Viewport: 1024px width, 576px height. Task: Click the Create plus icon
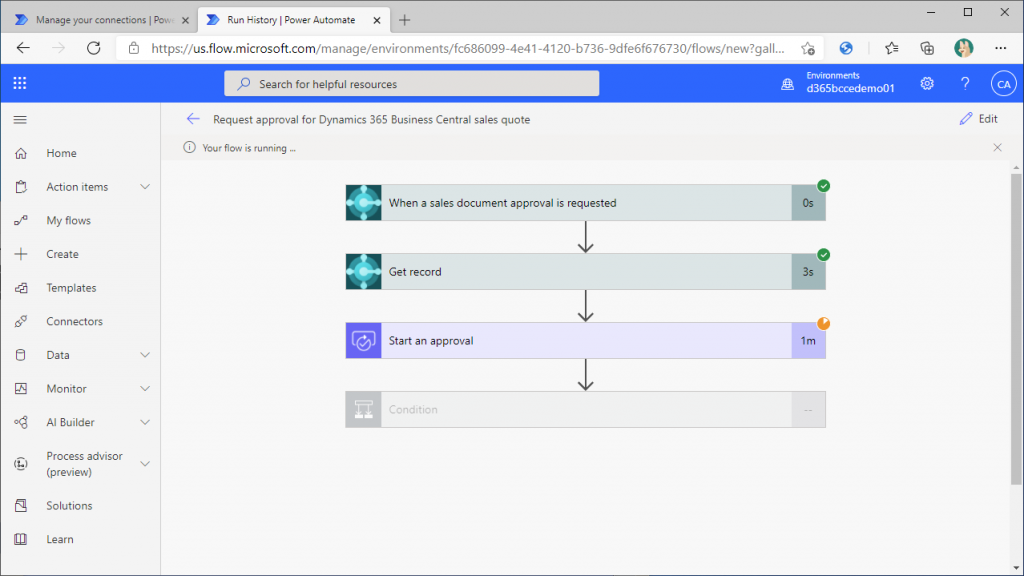pos(21,254)
